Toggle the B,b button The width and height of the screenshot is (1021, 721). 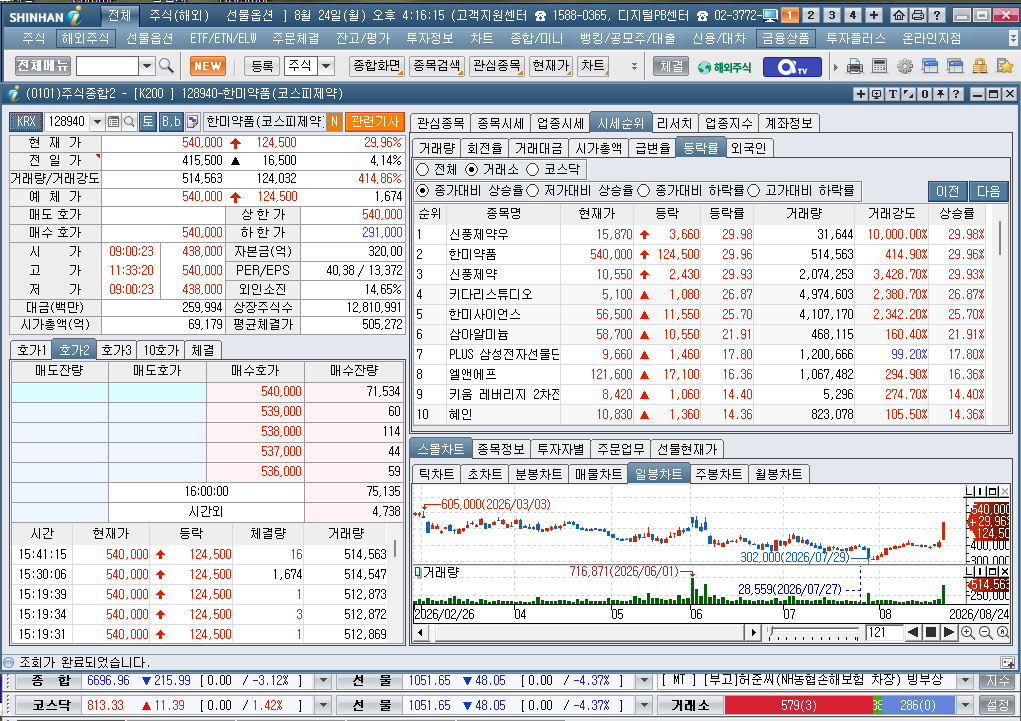tap(171, 121)
